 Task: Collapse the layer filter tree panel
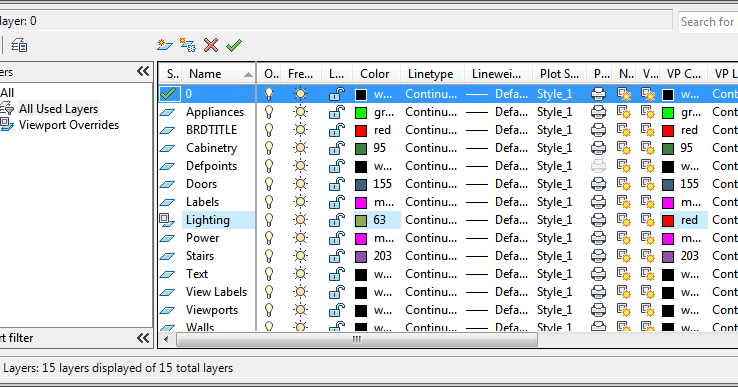143,71
